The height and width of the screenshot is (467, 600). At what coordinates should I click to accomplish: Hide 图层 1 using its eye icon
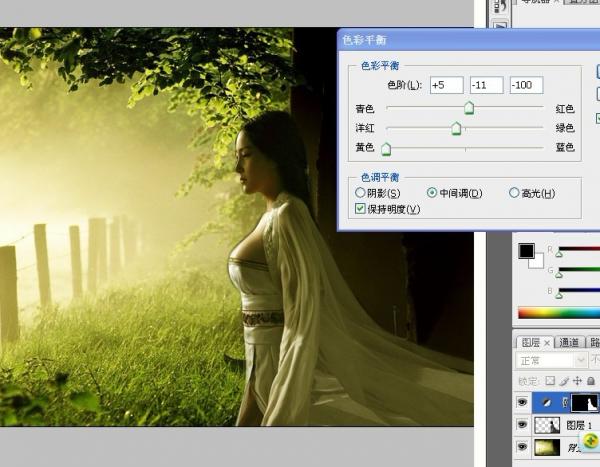tap(522, 424)
